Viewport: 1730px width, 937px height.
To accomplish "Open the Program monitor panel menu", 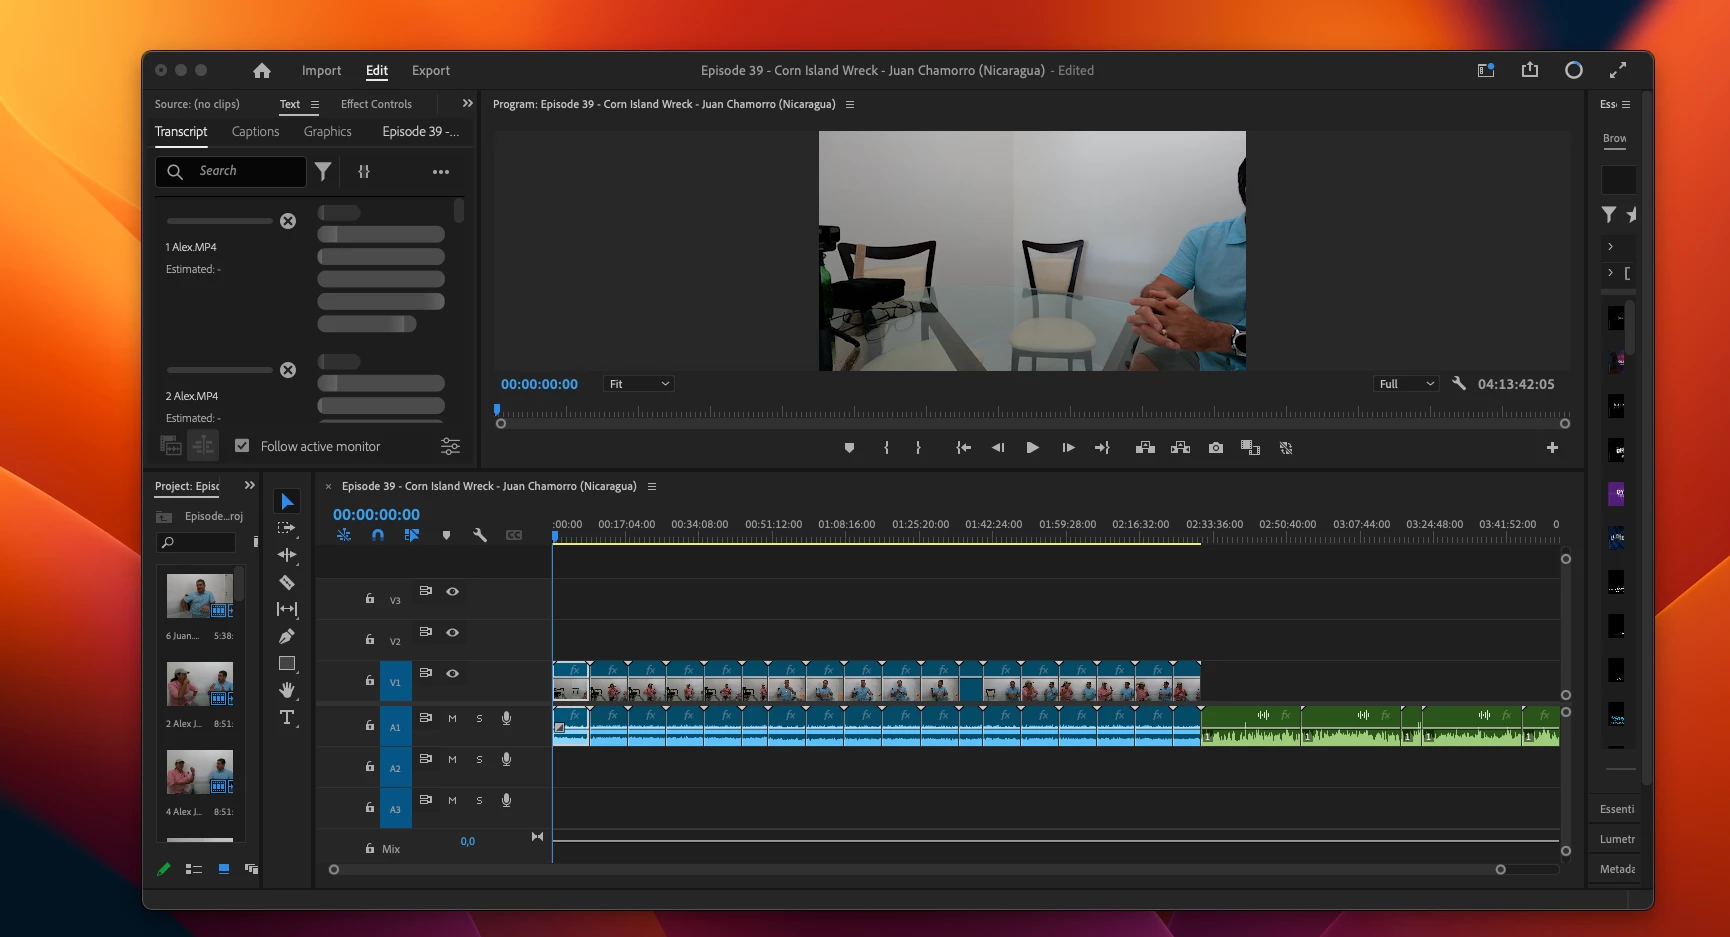I will pyautogui.click(x=850, y=104).
